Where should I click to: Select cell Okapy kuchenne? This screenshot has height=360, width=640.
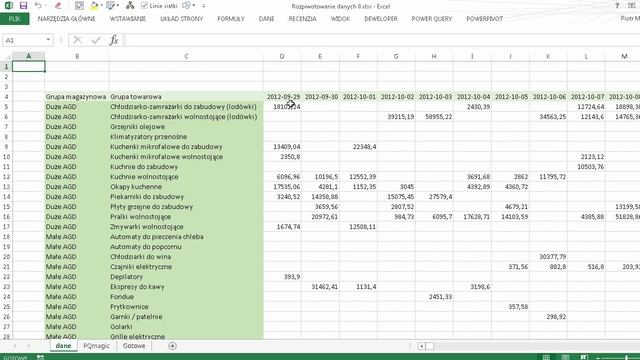(186, 187)
